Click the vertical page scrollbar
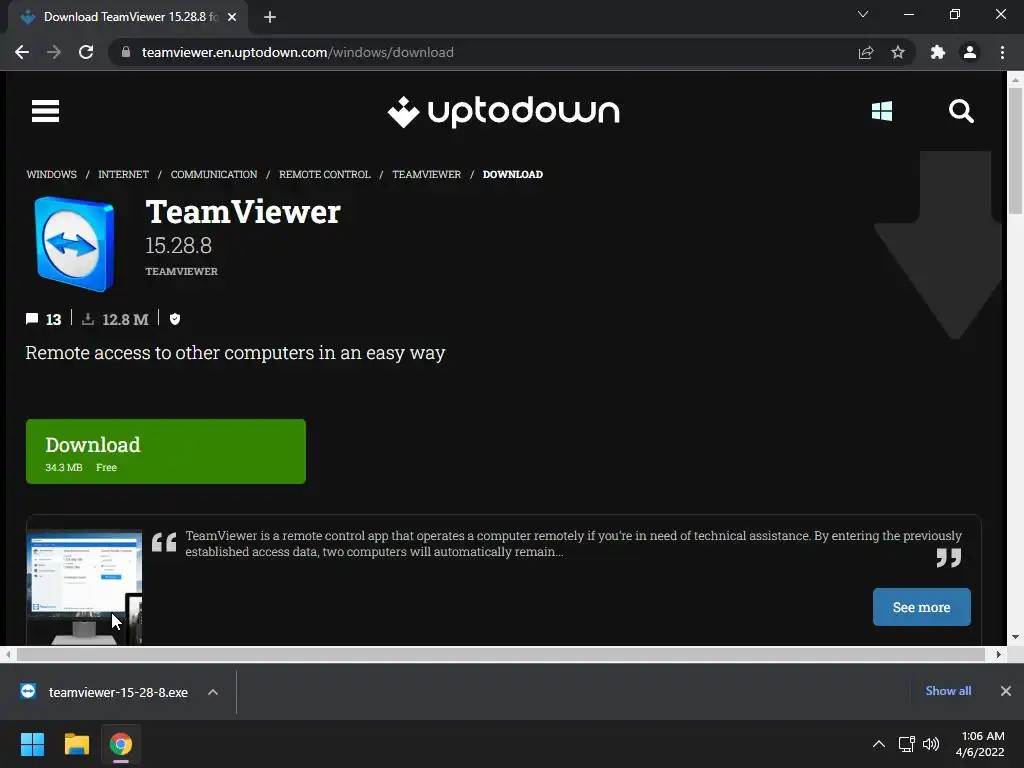 click(x=1015, y=152)
